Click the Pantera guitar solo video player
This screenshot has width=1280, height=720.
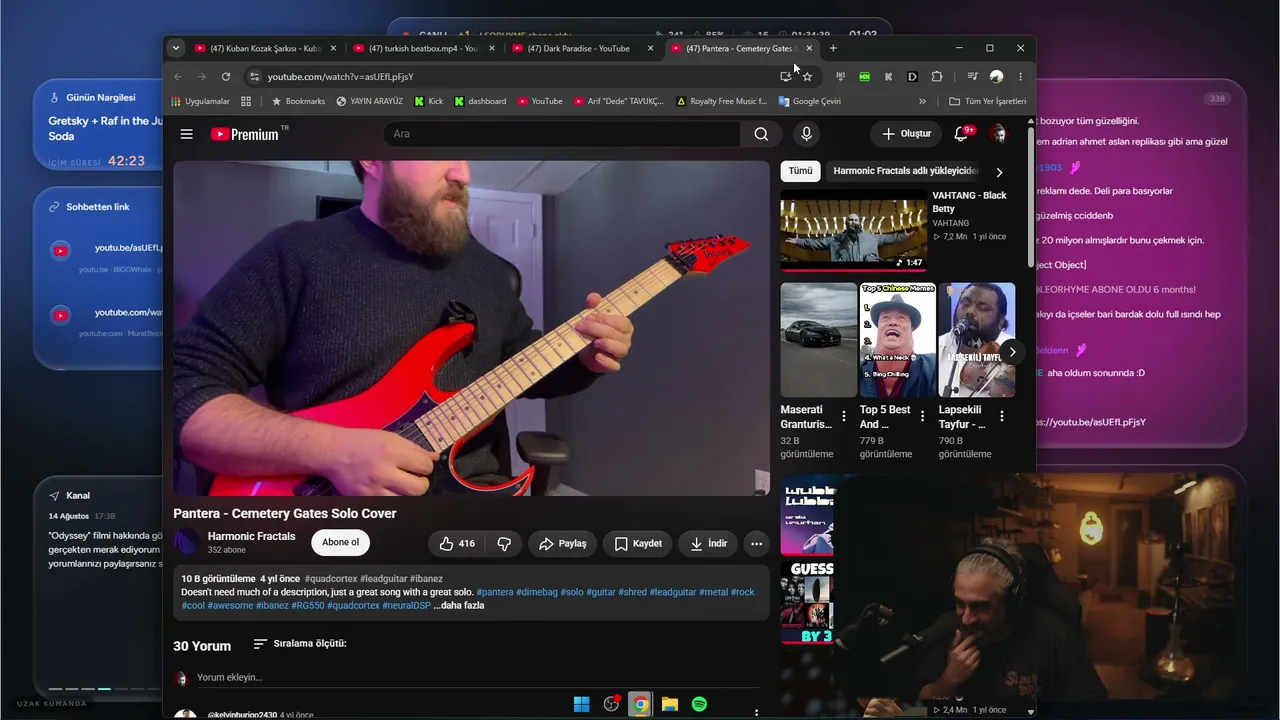point(471,328)
